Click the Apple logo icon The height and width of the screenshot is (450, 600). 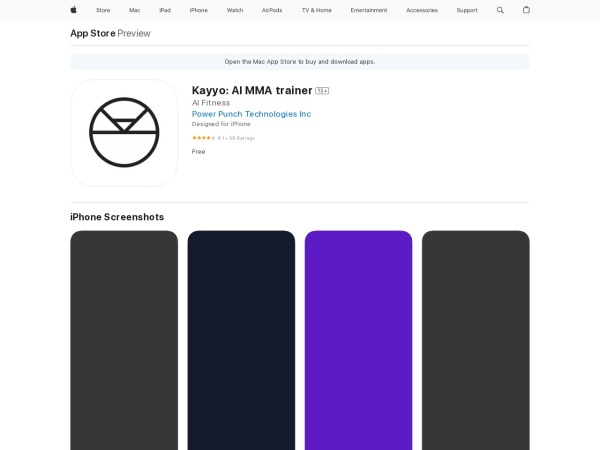tap(73, 10)
